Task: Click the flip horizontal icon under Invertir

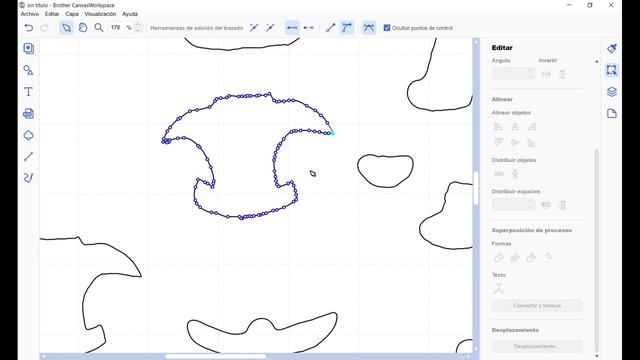Action: coord(546,74)
